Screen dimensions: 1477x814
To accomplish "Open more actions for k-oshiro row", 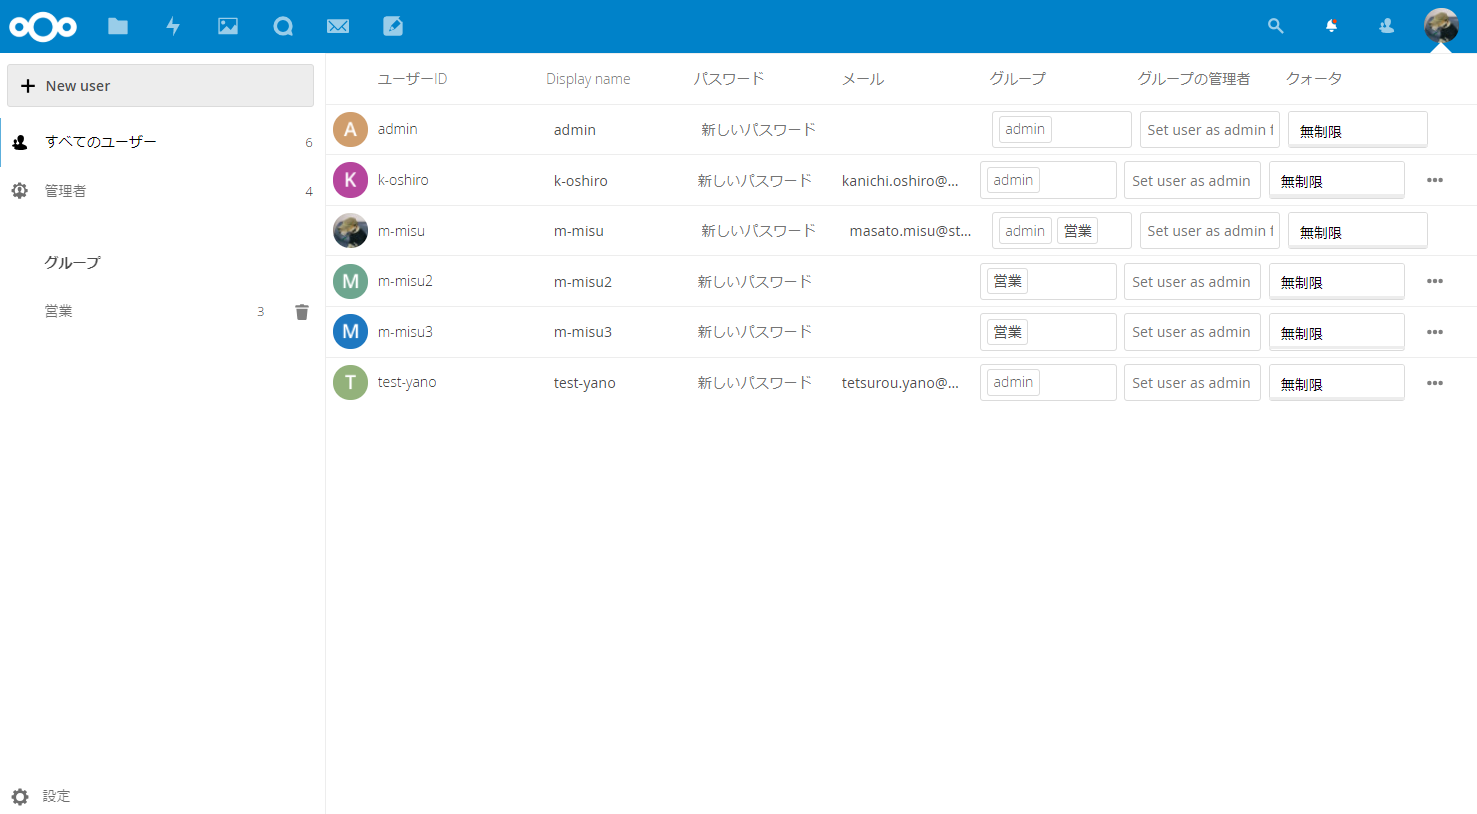I will pyautogui.click(x=1435, y=180).
